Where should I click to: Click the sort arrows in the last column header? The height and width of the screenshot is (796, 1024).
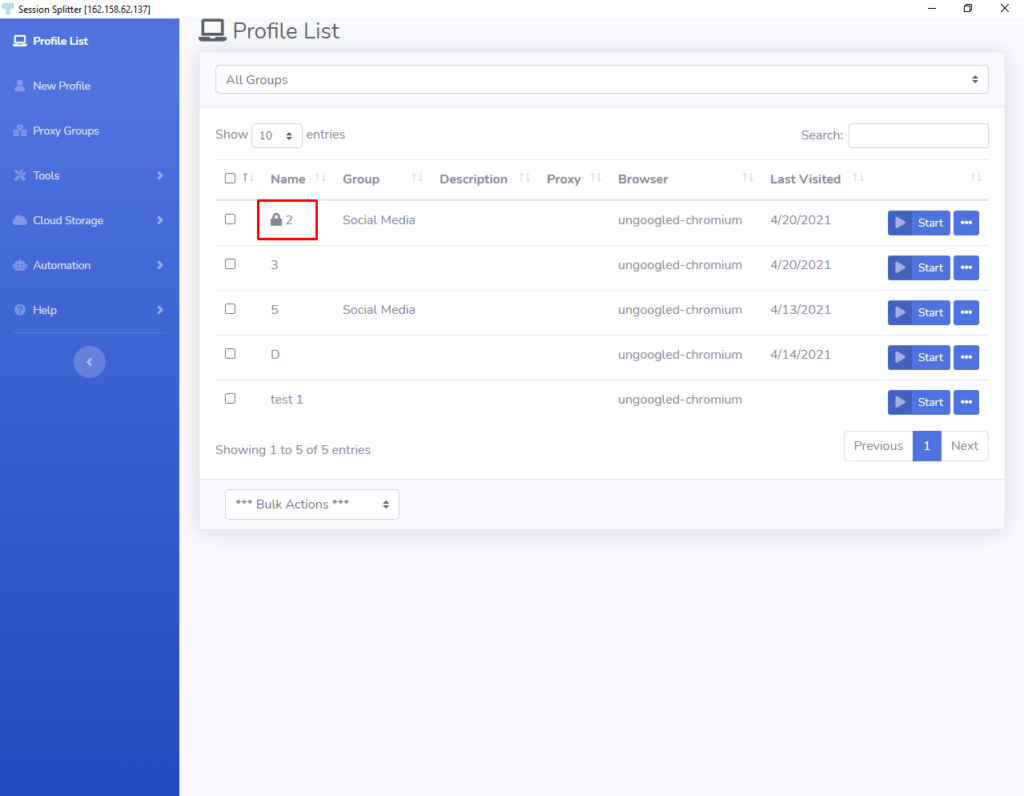coord(976,178)
